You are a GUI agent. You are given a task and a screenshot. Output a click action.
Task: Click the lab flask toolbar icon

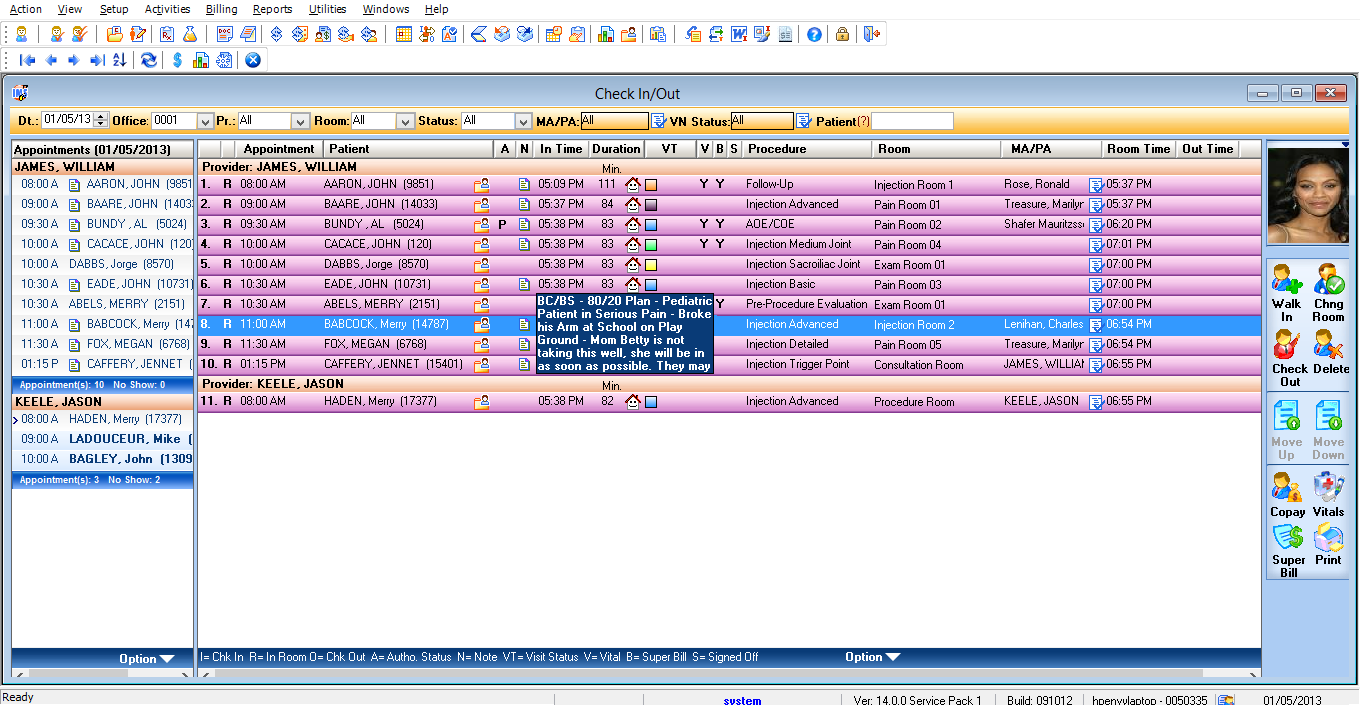[190, 34]
